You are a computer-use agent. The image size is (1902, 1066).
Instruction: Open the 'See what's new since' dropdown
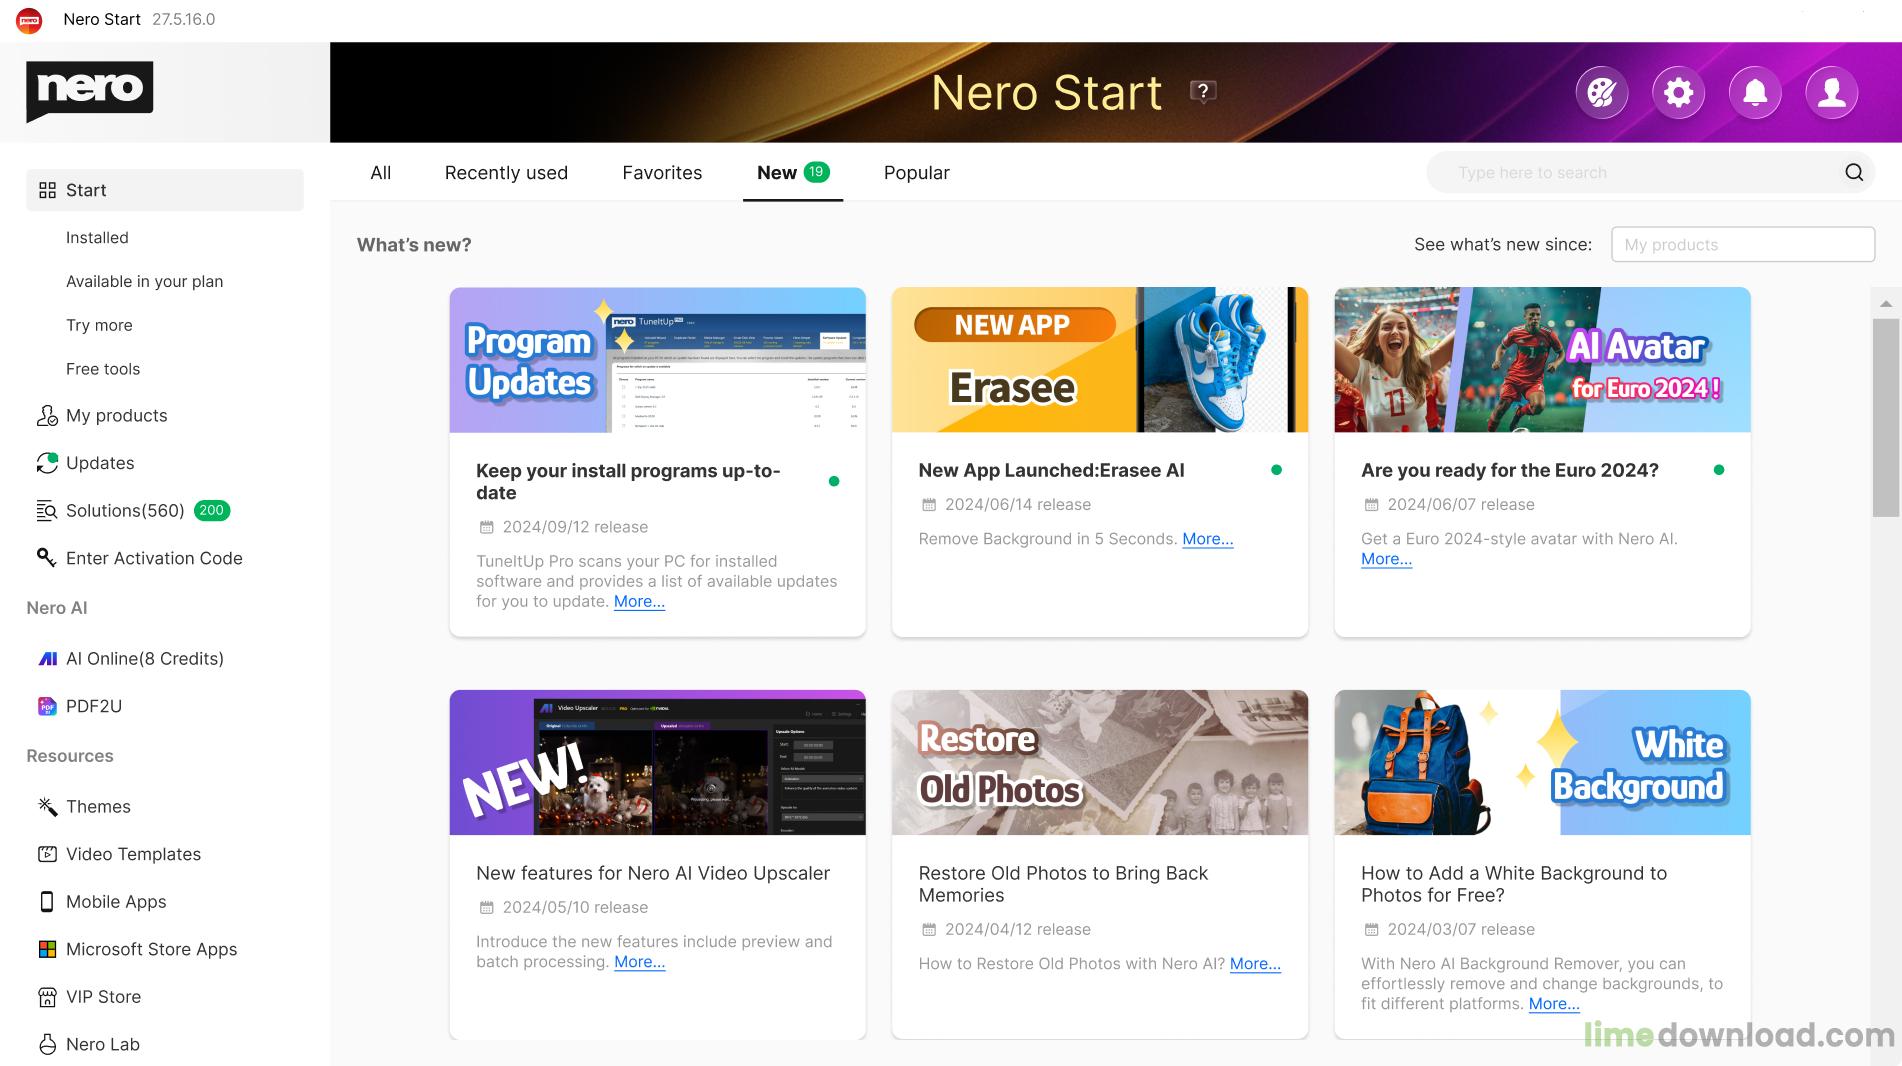coord(1743,245)
